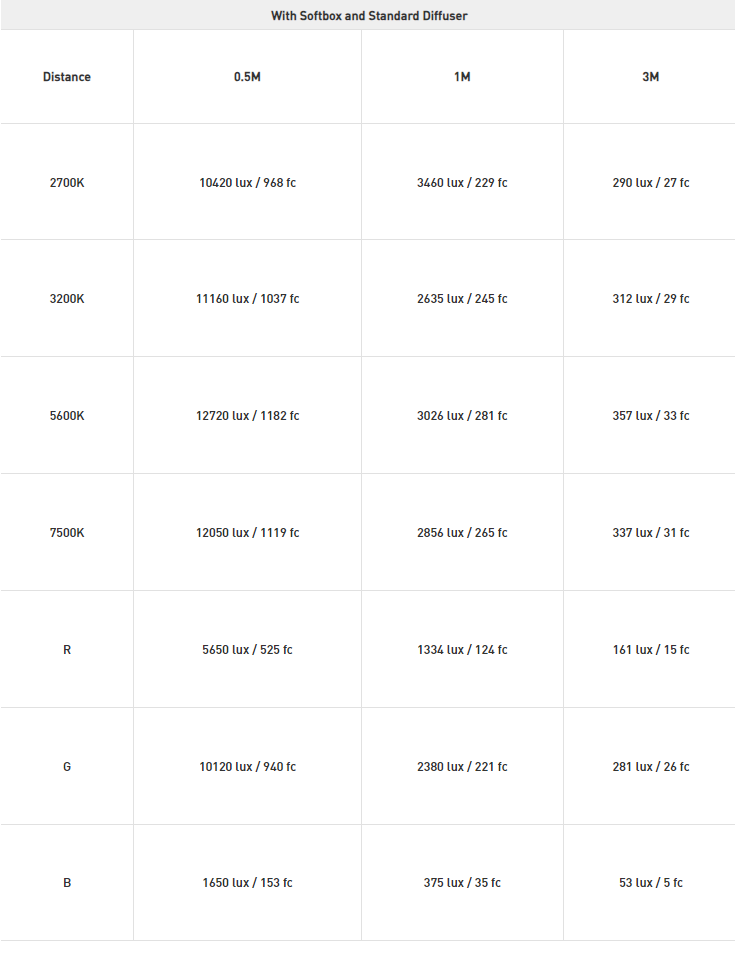Select the 3026 lux / 281 fc value
The width and height of the screenshot is (735, 953).
click(462, 416)
